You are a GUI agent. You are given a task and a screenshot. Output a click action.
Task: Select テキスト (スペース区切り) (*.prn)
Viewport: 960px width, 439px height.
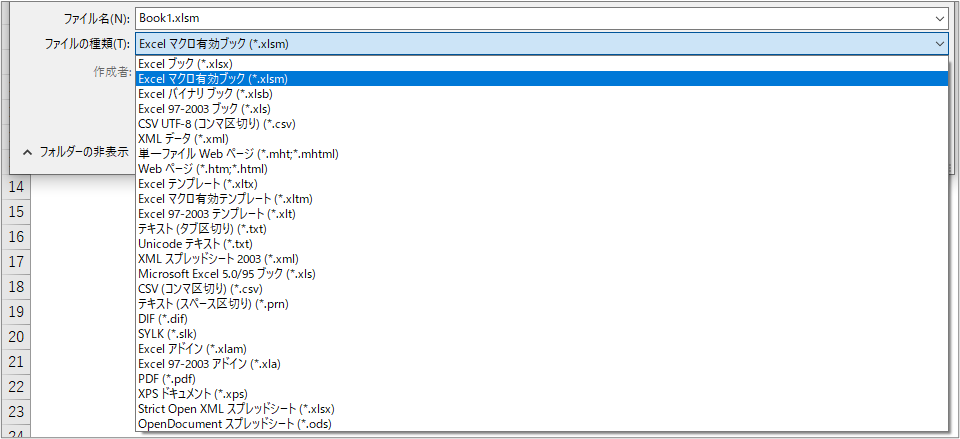(x=542, y=304)
